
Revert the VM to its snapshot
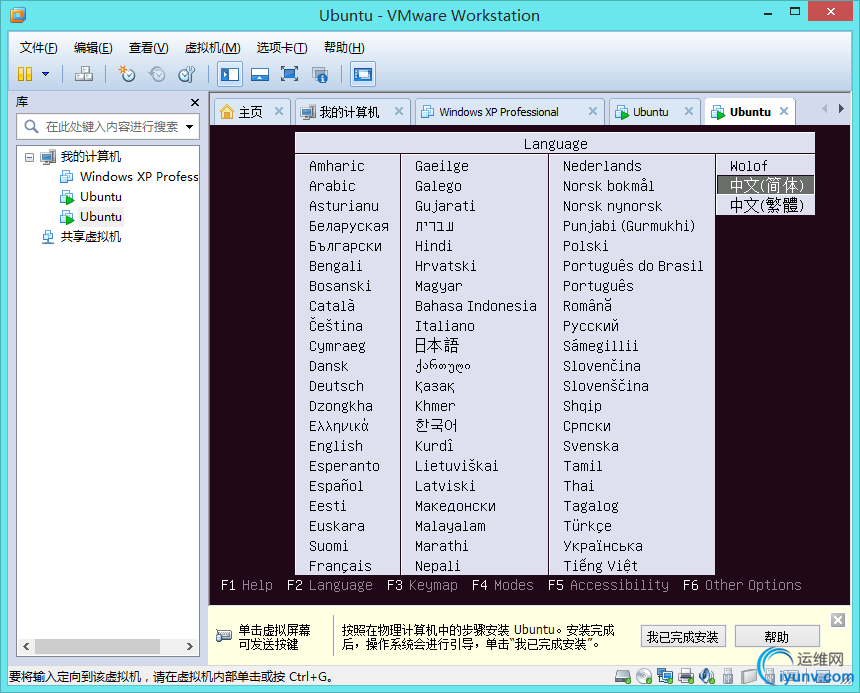(157, 74)
